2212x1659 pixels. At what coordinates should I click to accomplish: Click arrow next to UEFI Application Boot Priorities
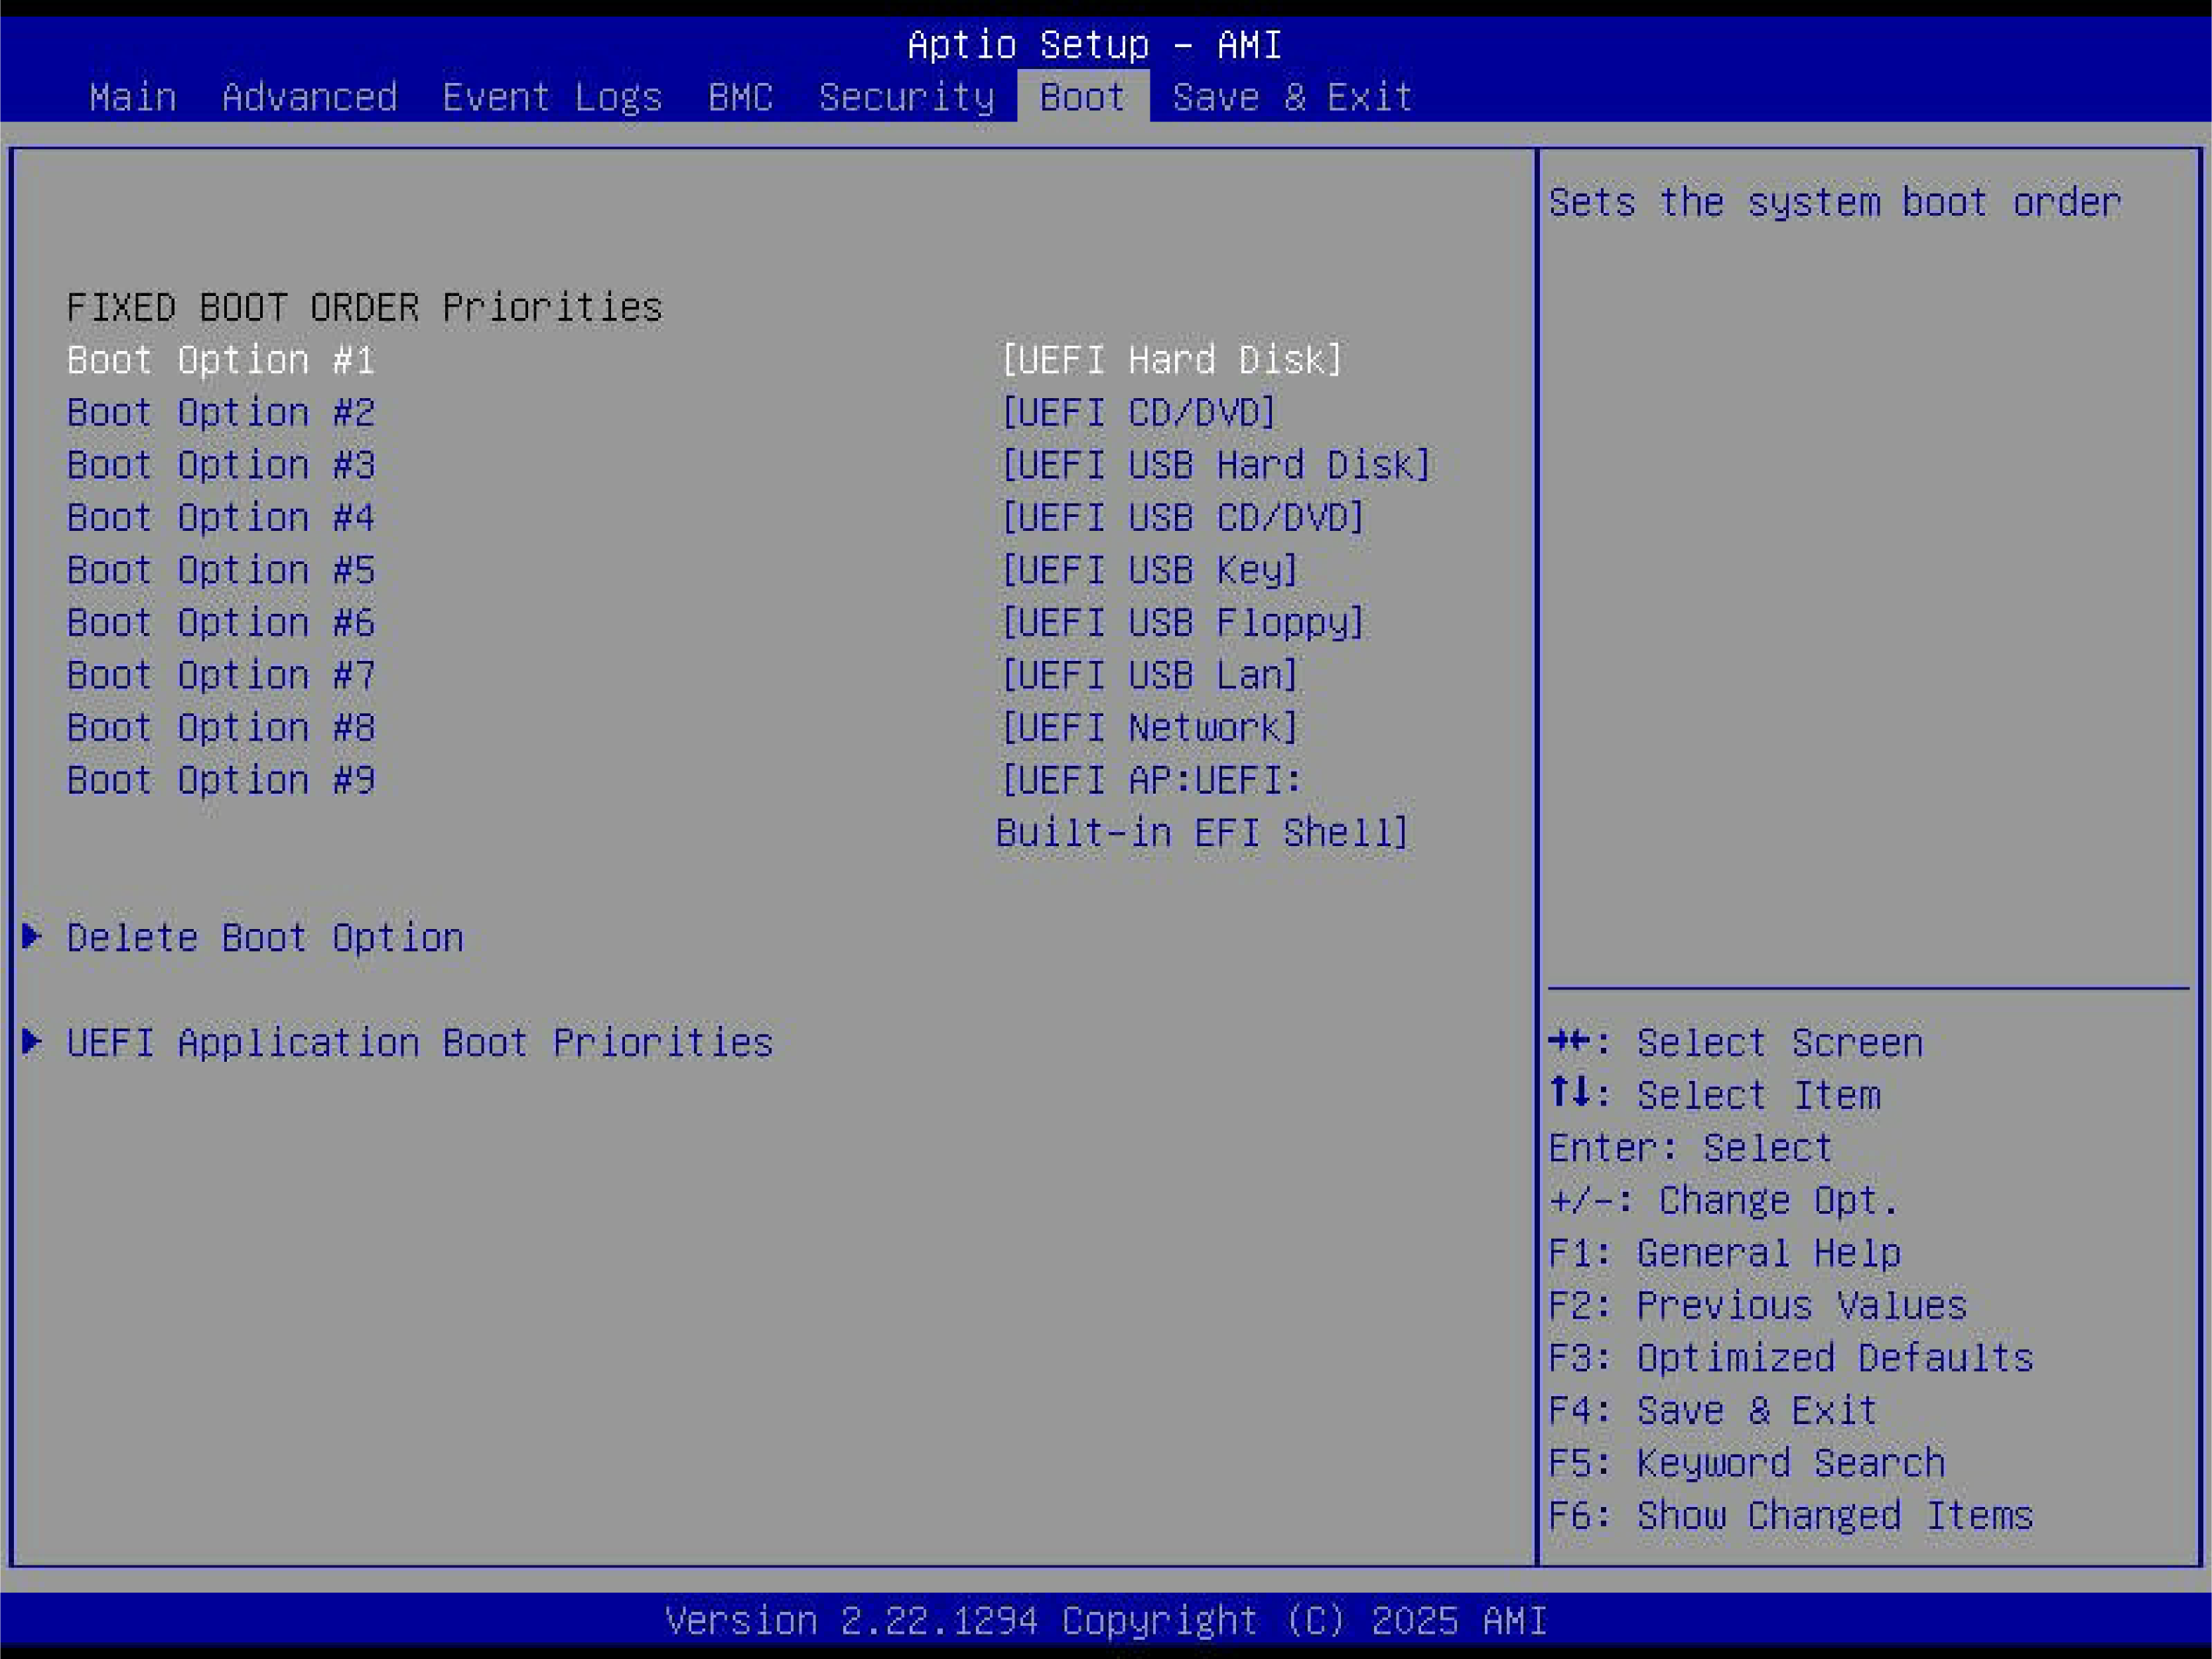32,1042
